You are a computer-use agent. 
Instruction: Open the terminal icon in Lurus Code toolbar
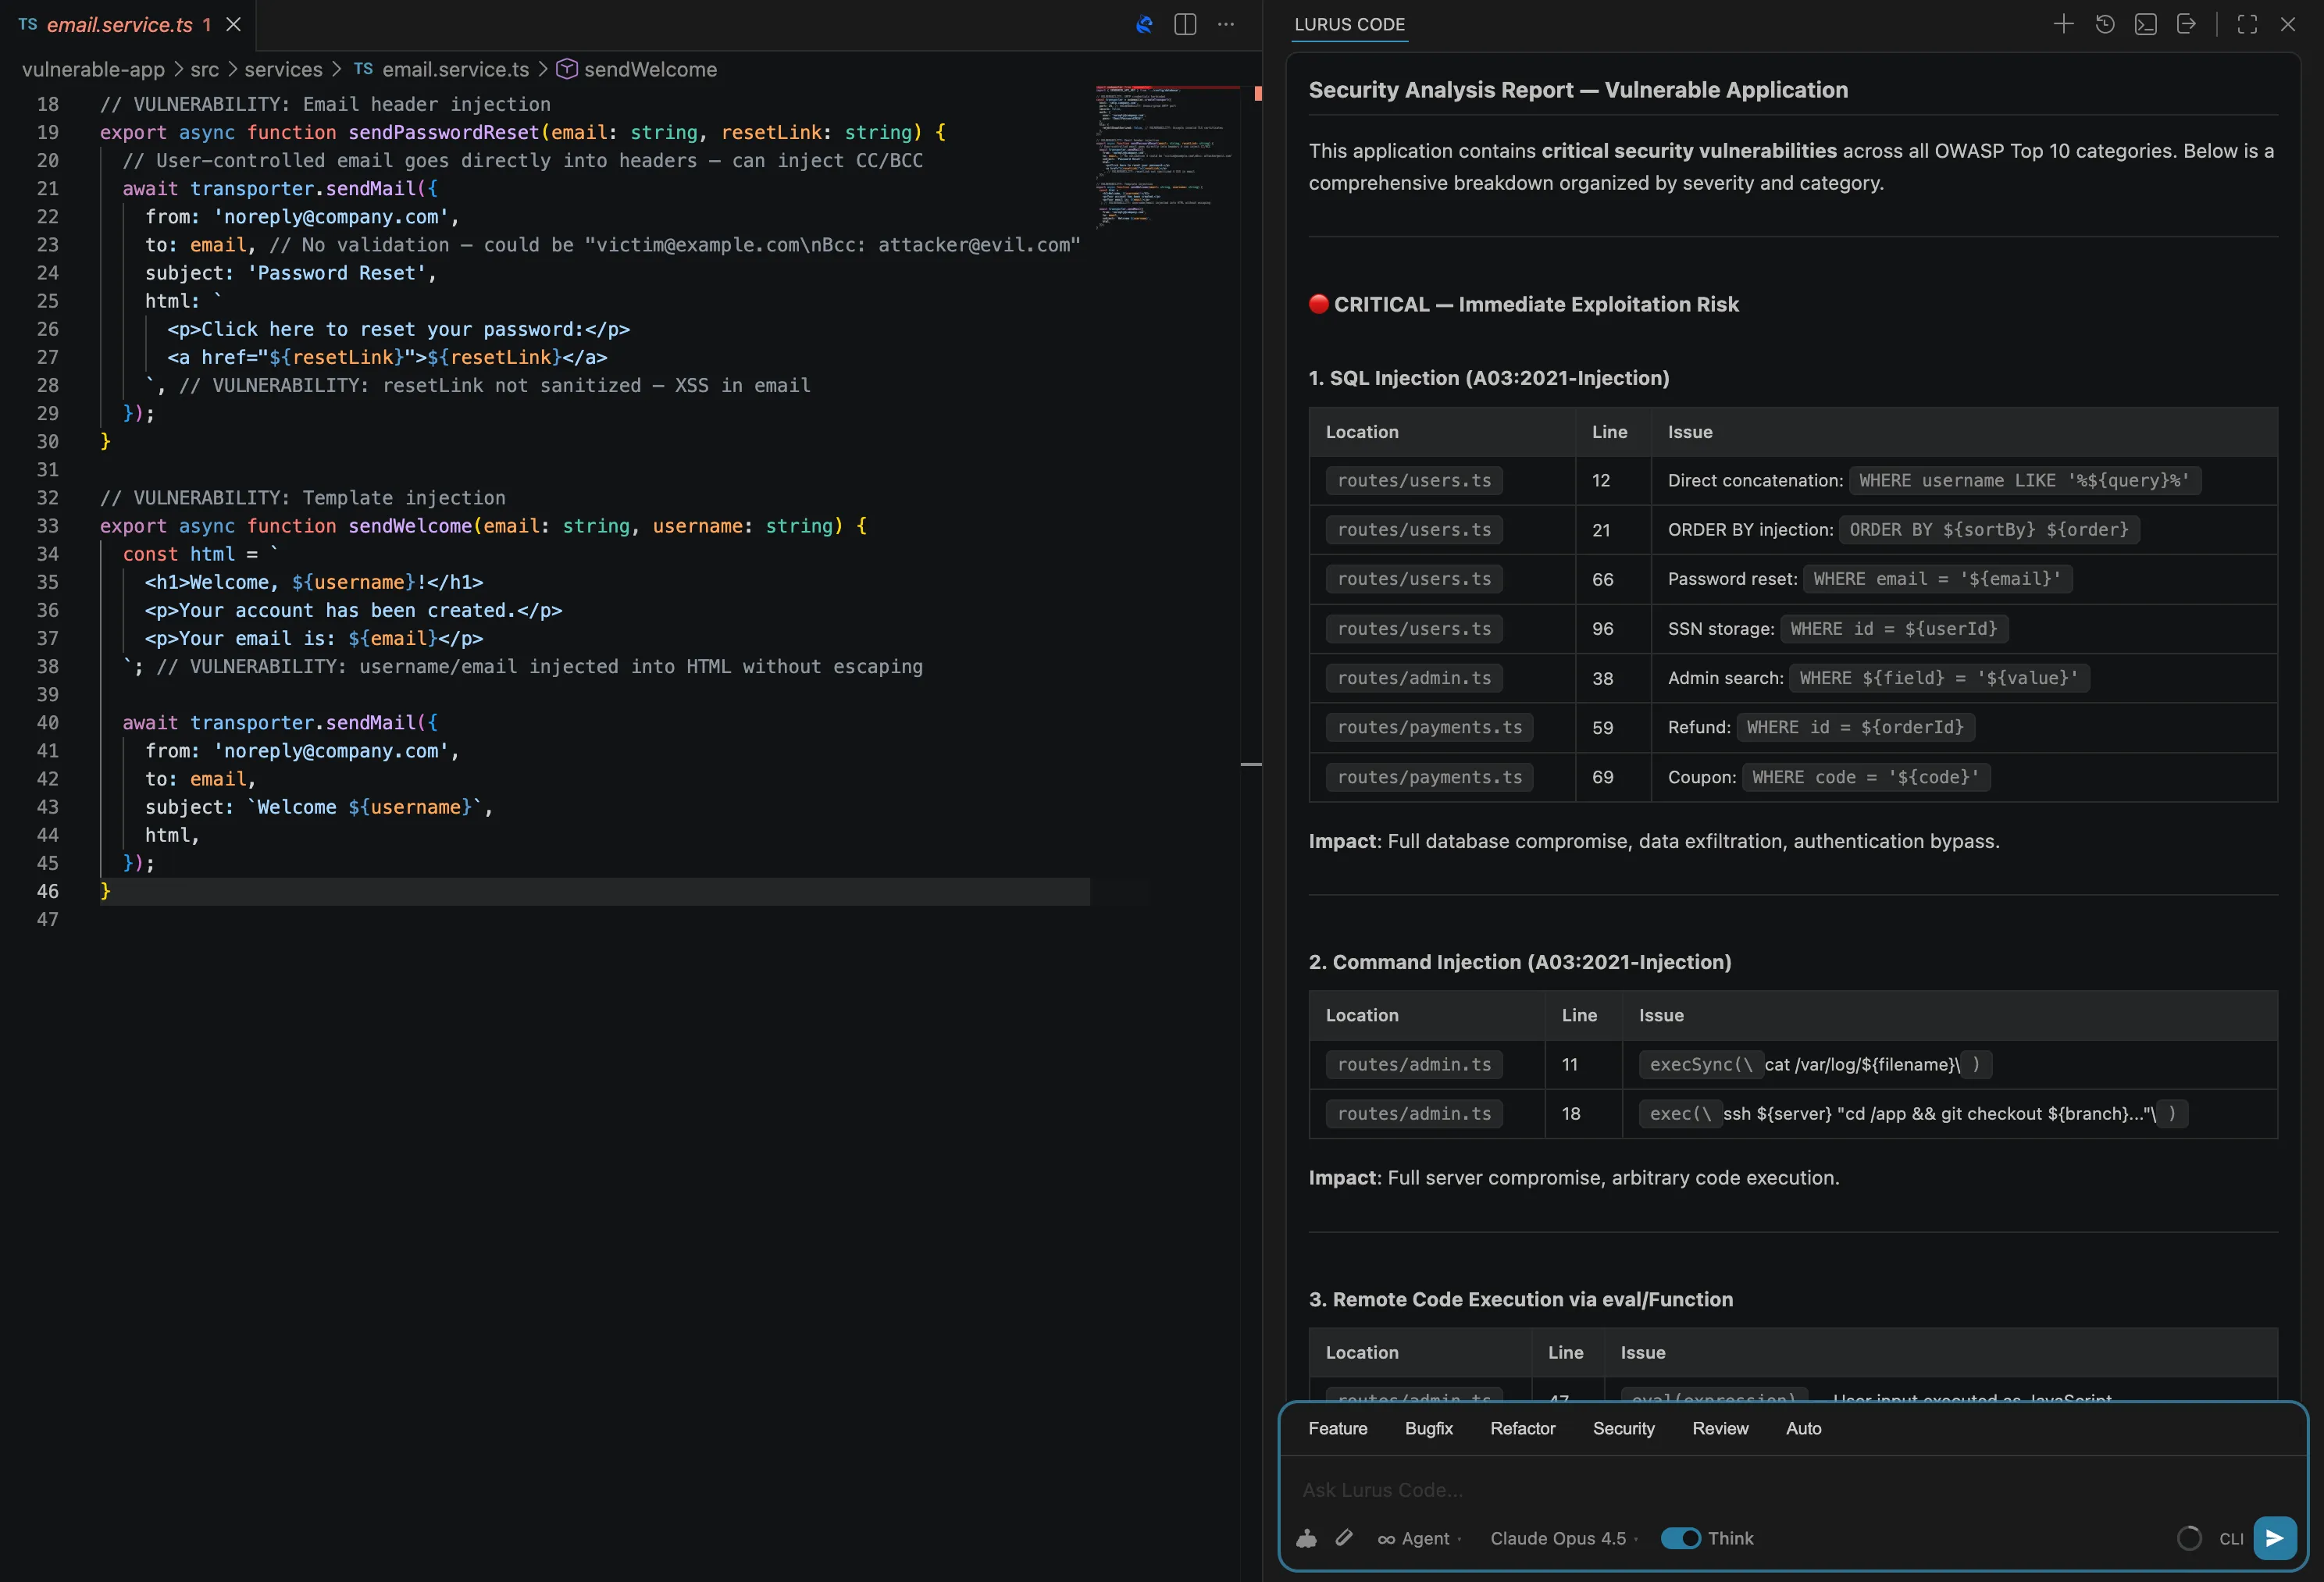pos(2145,24)
